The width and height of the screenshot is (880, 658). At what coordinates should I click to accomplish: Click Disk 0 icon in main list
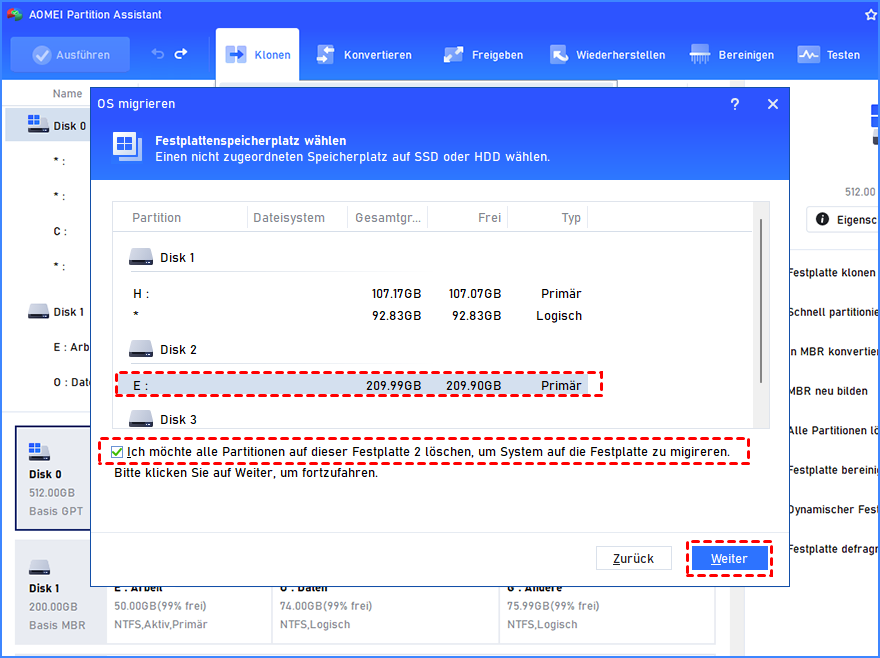click(38, 124)
